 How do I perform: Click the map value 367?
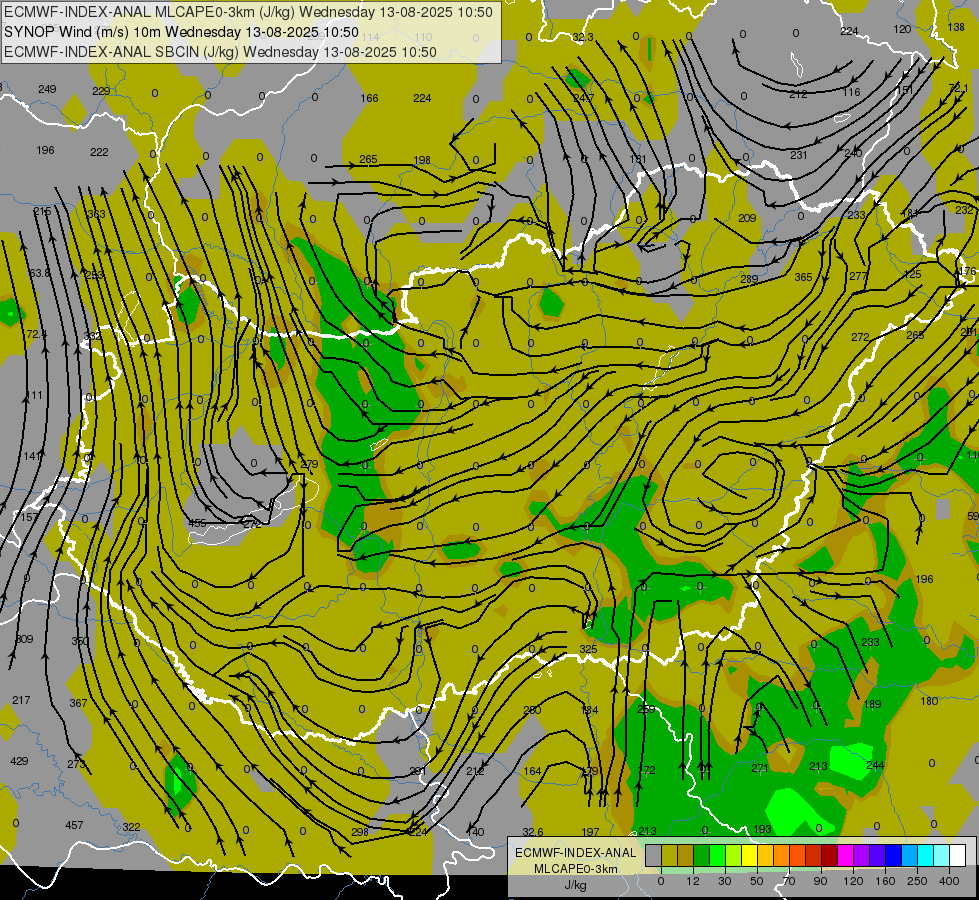point(78,703)
